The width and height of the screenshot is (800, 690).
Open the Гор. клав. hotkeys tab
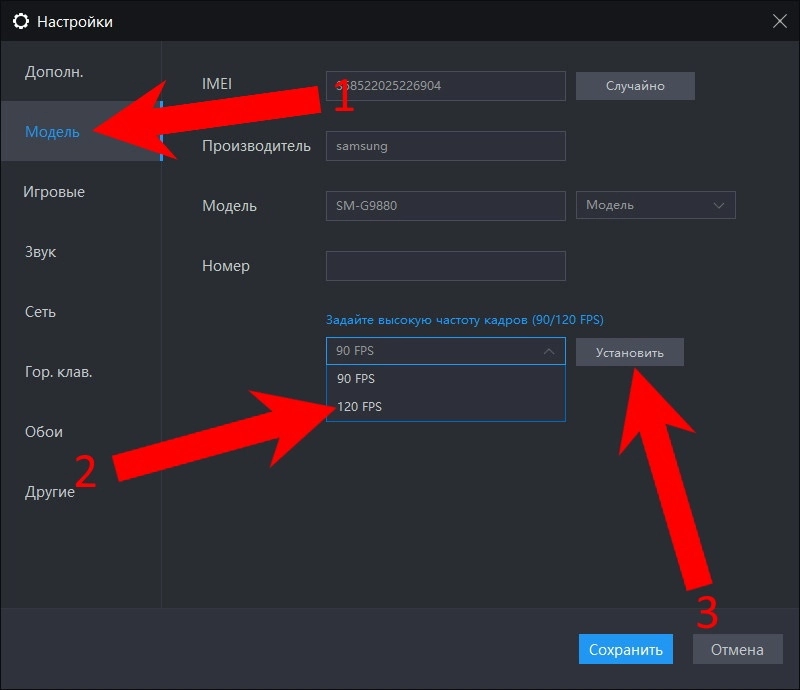[58, 372]
